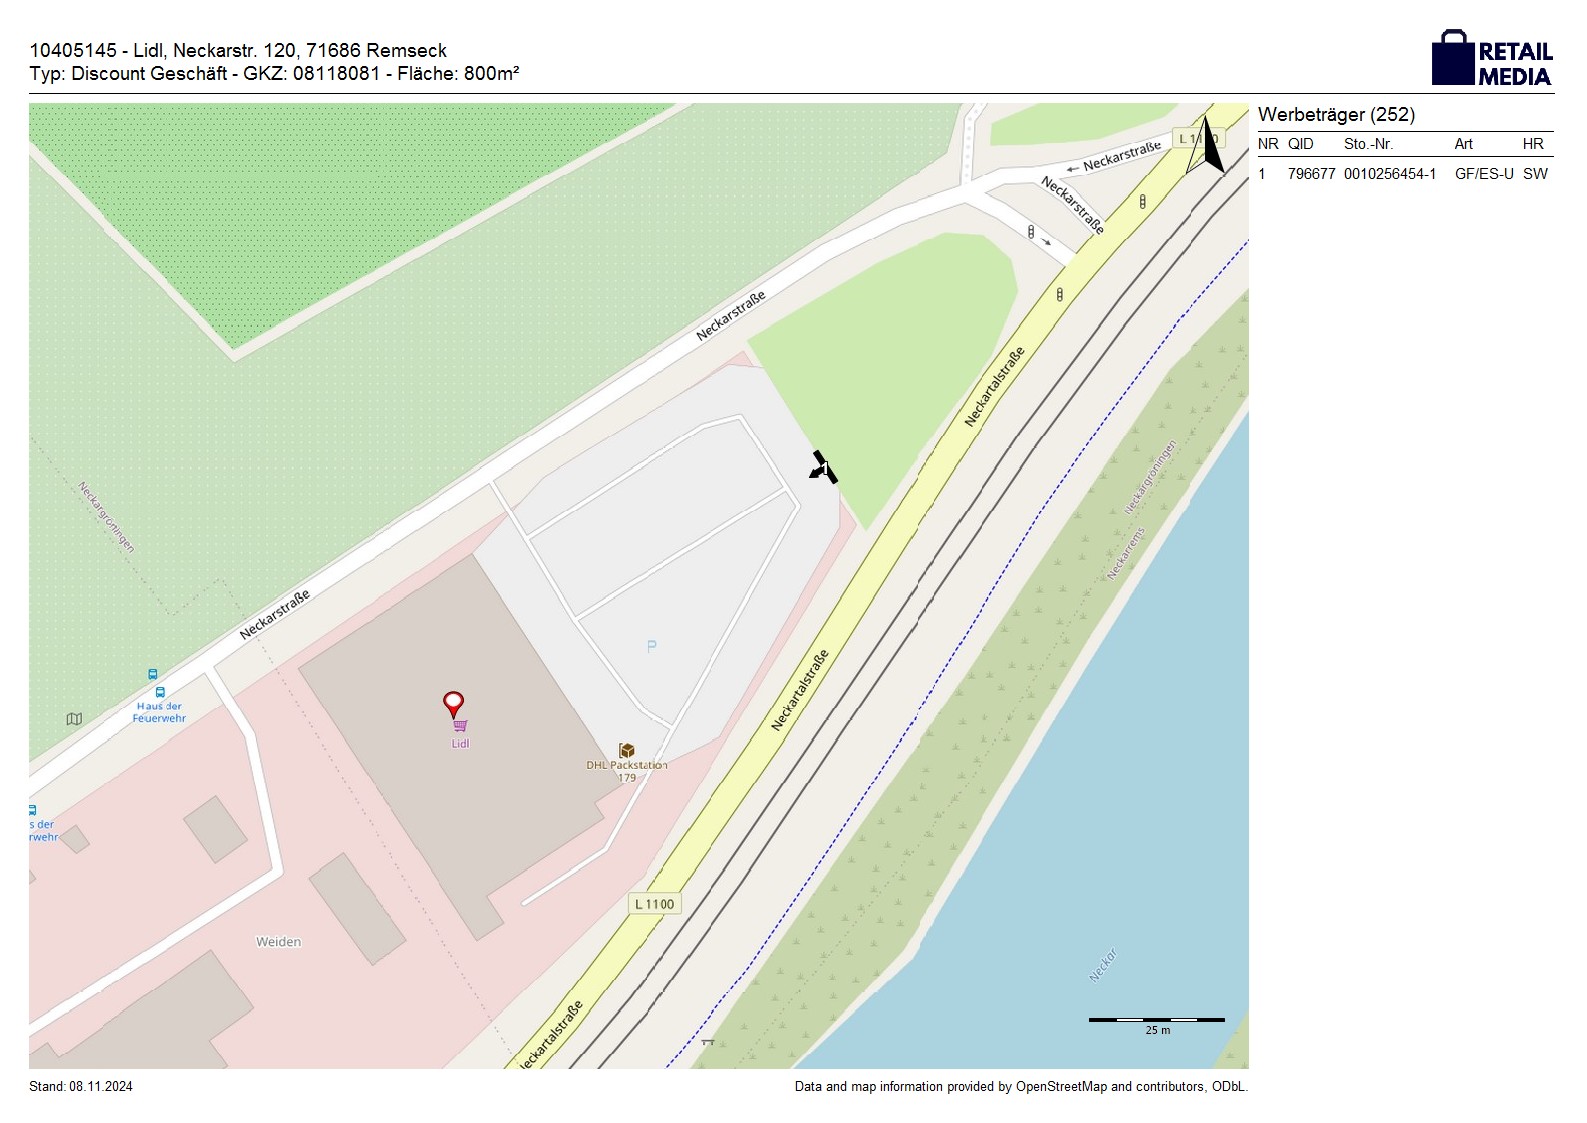Click the Retail Media logo

pos(1492,58)
